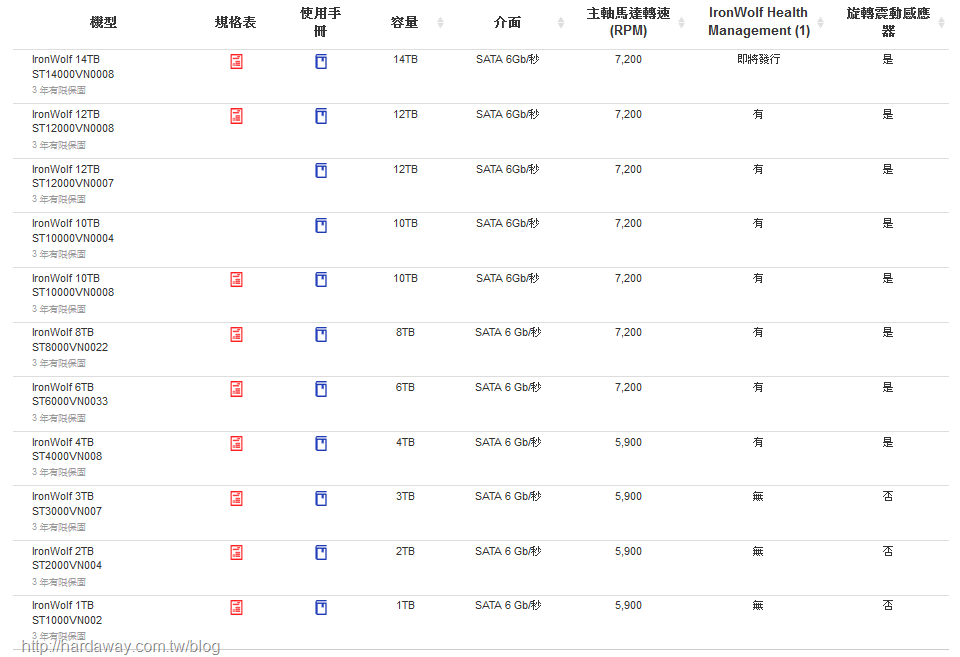
Task: Click 5,900 RPM value in 4TB row
Action: [628, 442]
